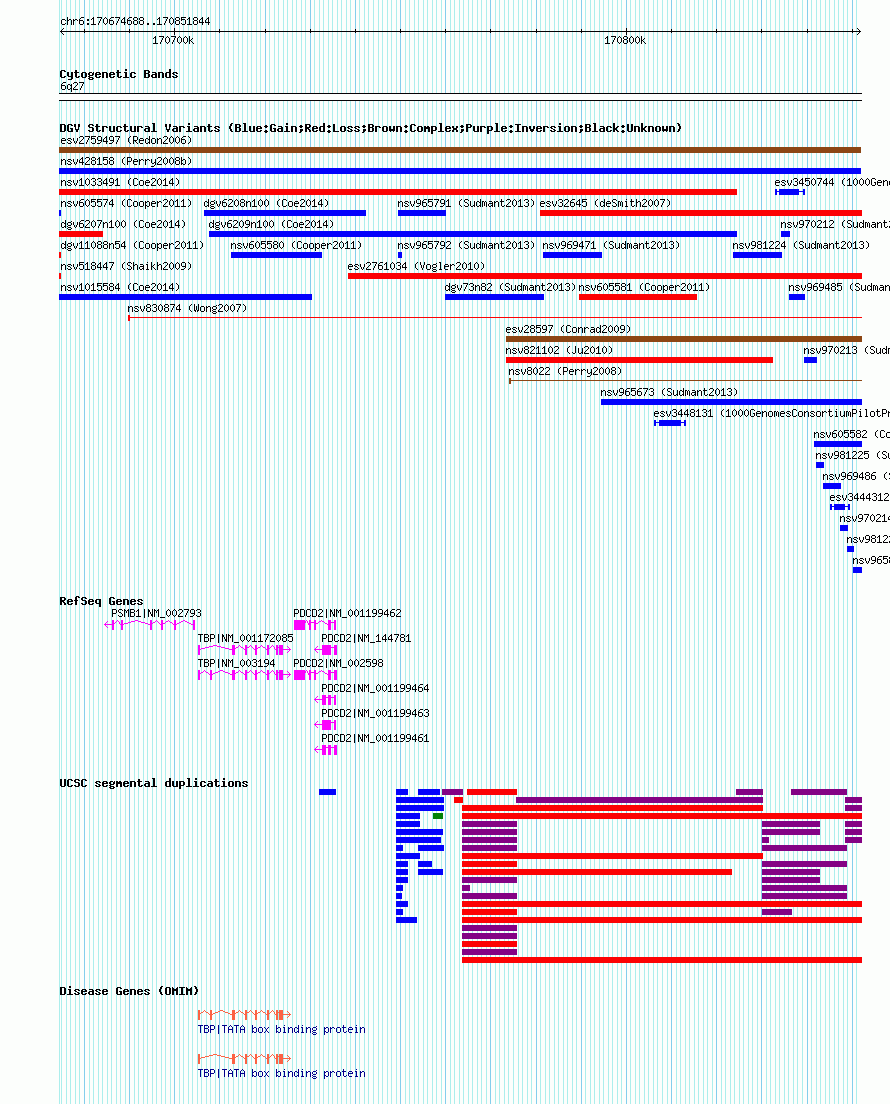
Task: Click the PDCD2 NM_001199461 exon glyph
Action: (326, 750)
